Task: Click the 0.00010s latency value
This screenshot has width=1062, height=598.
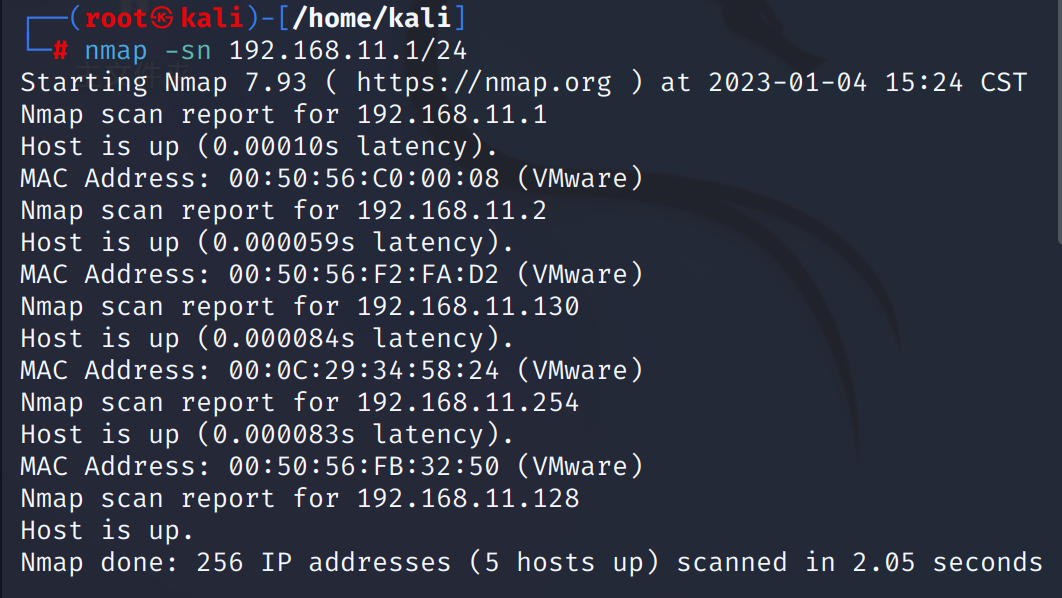Action: pyautogui.click(x=276, y=146)
